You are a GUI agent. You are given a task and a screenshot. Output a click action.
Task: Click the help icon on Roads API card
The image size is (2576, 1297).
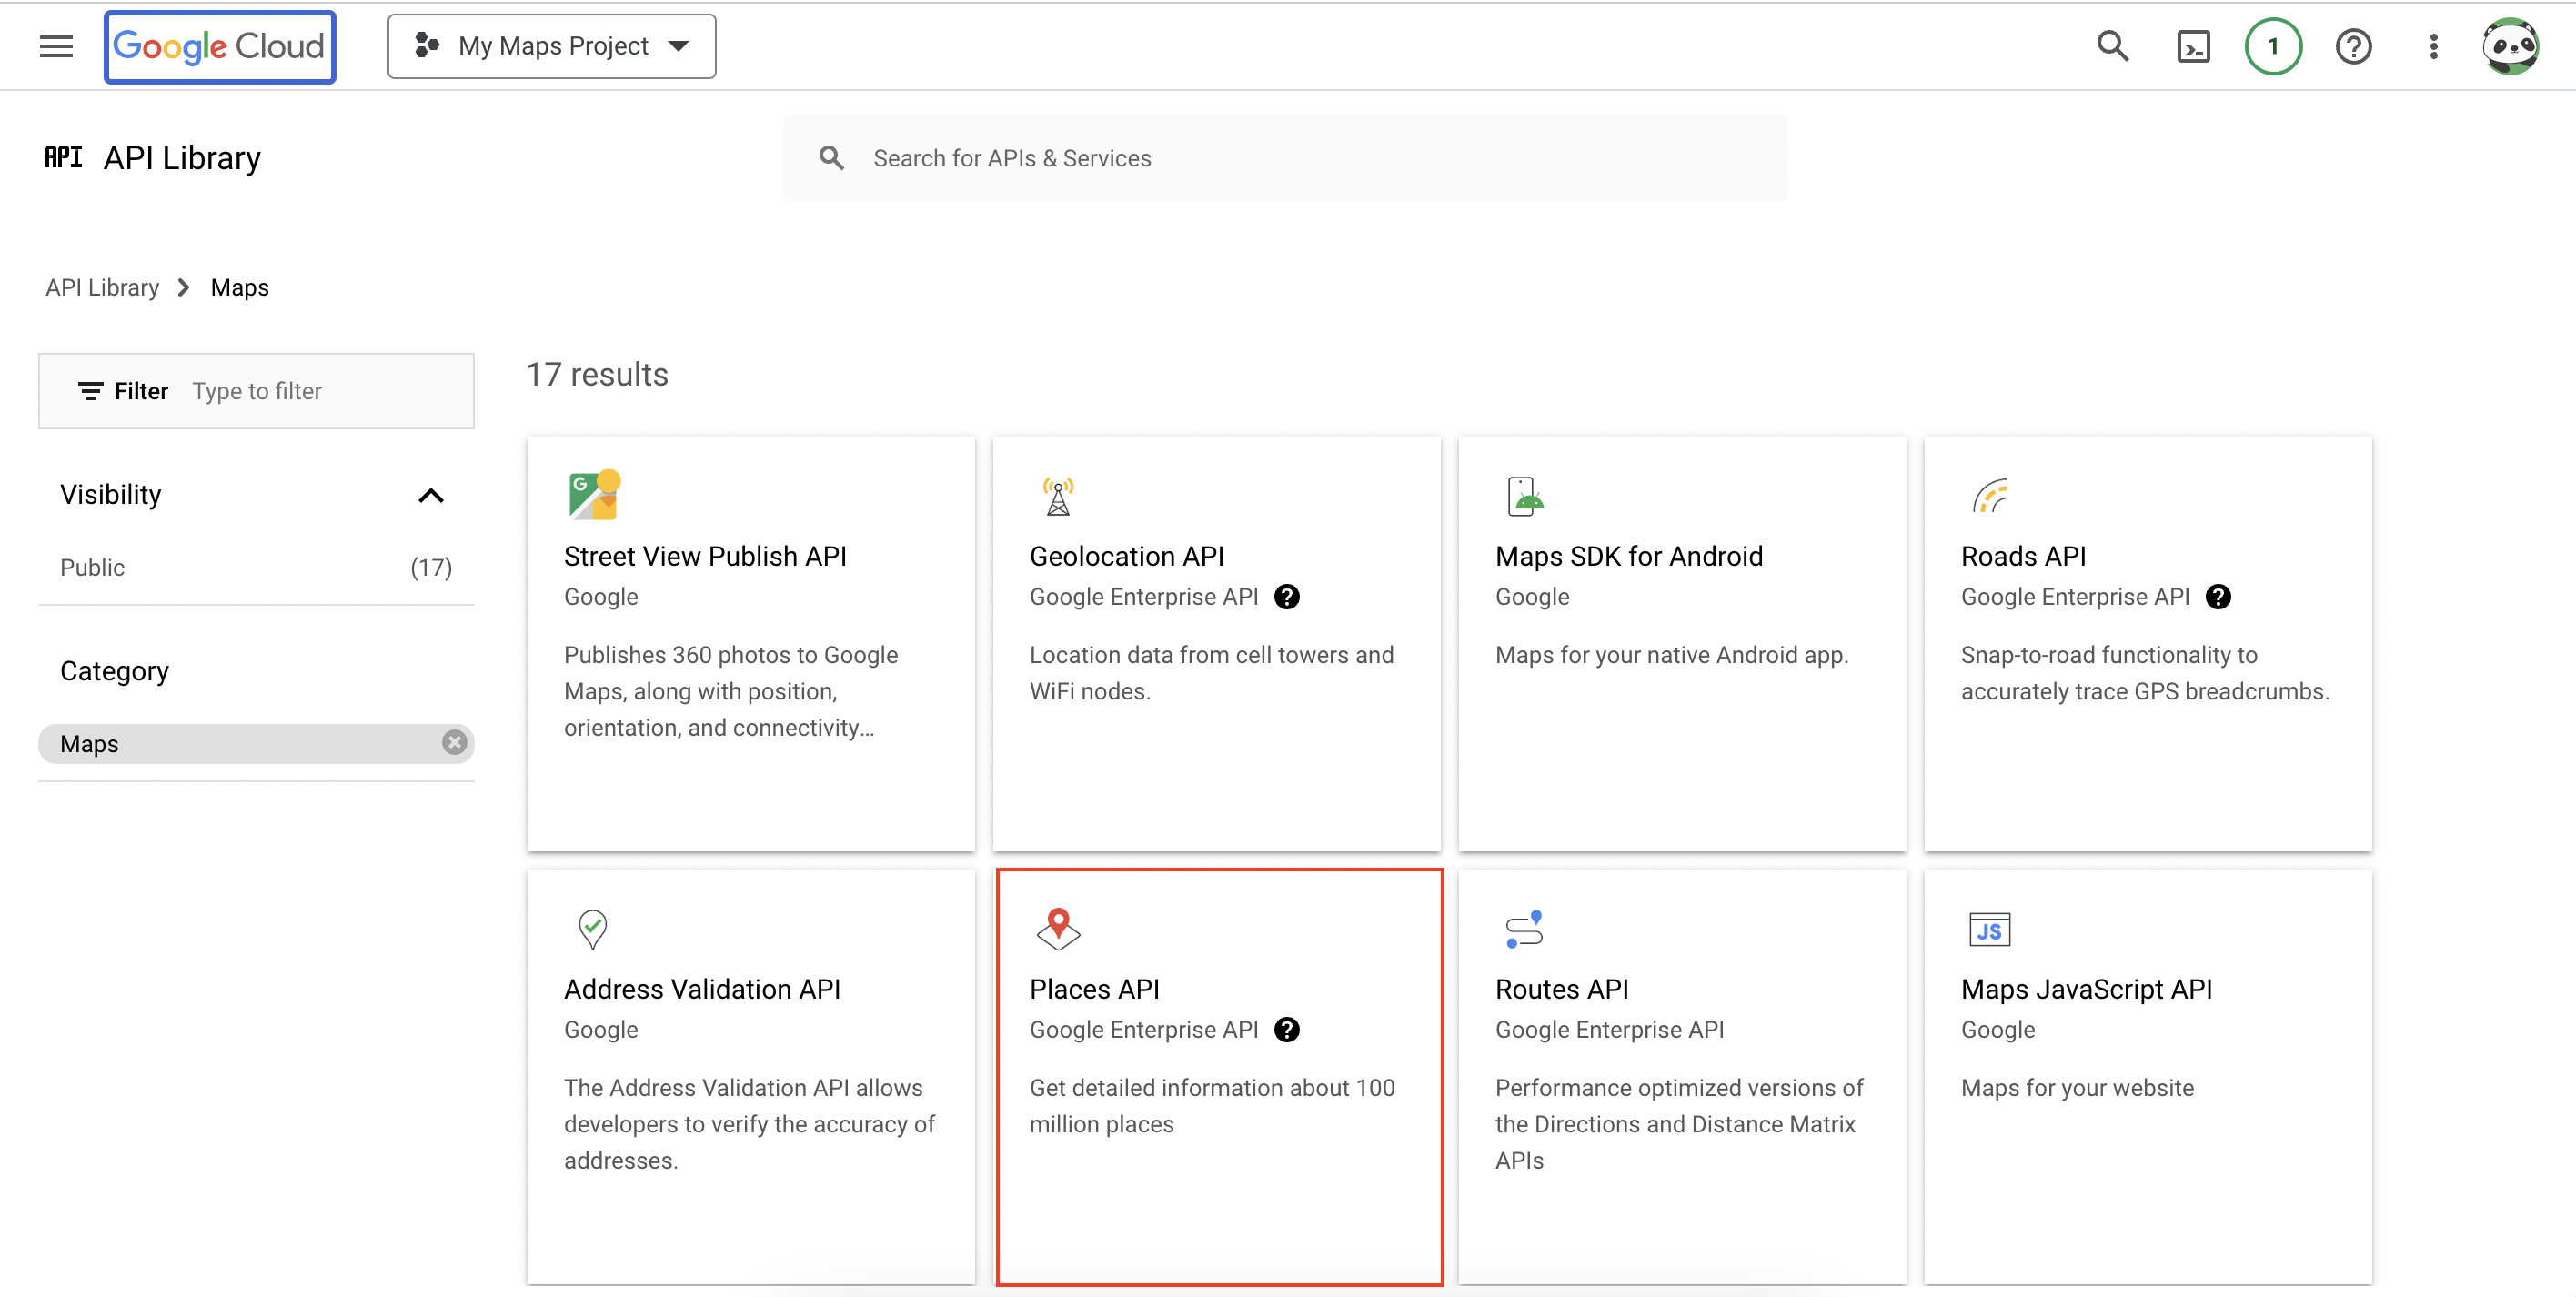[x=2218, y=597]
